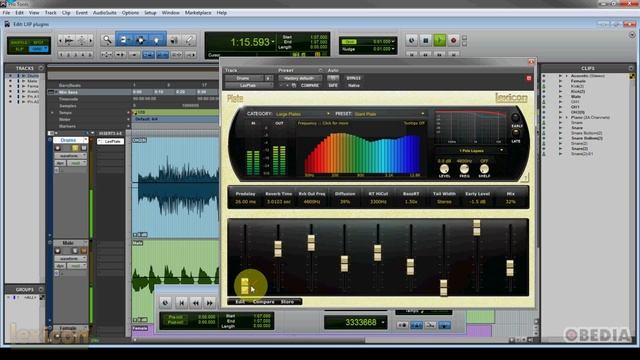
Task: Open the Marketplace menu
Action: click(198, 13)
